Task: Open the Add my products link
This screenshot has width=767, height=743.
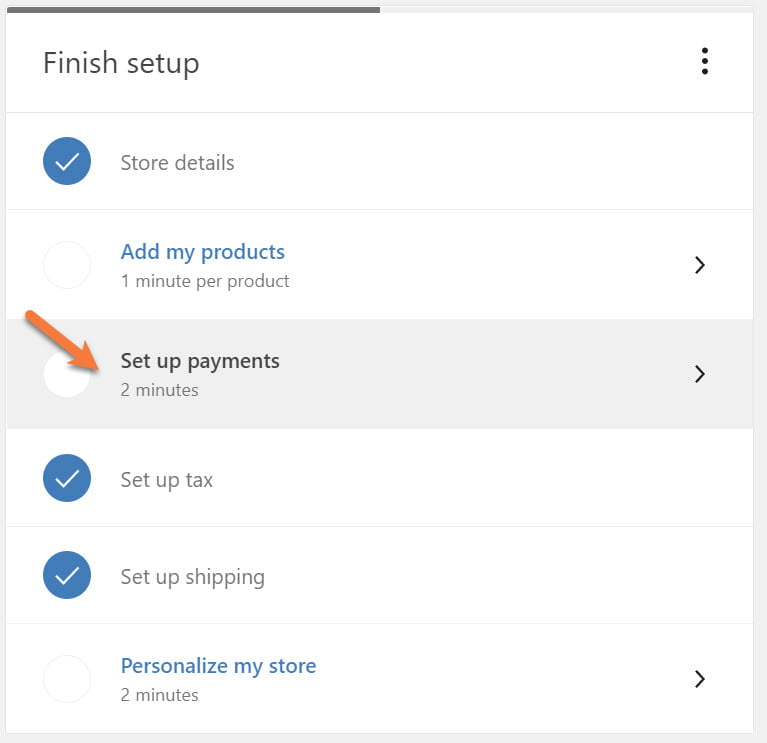Action: click(x=202, y=252)
